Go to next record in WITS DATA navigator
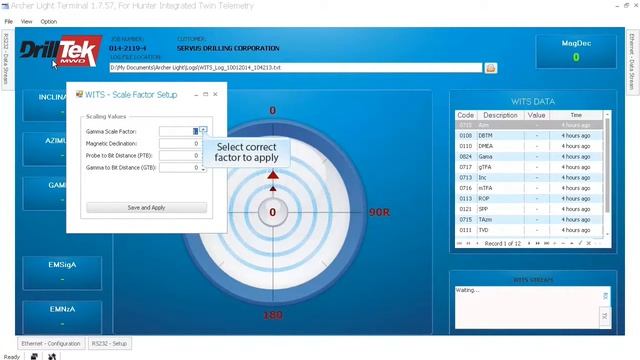Image resolution: width=640 pixels, height=360 pixels. (529, 243)
